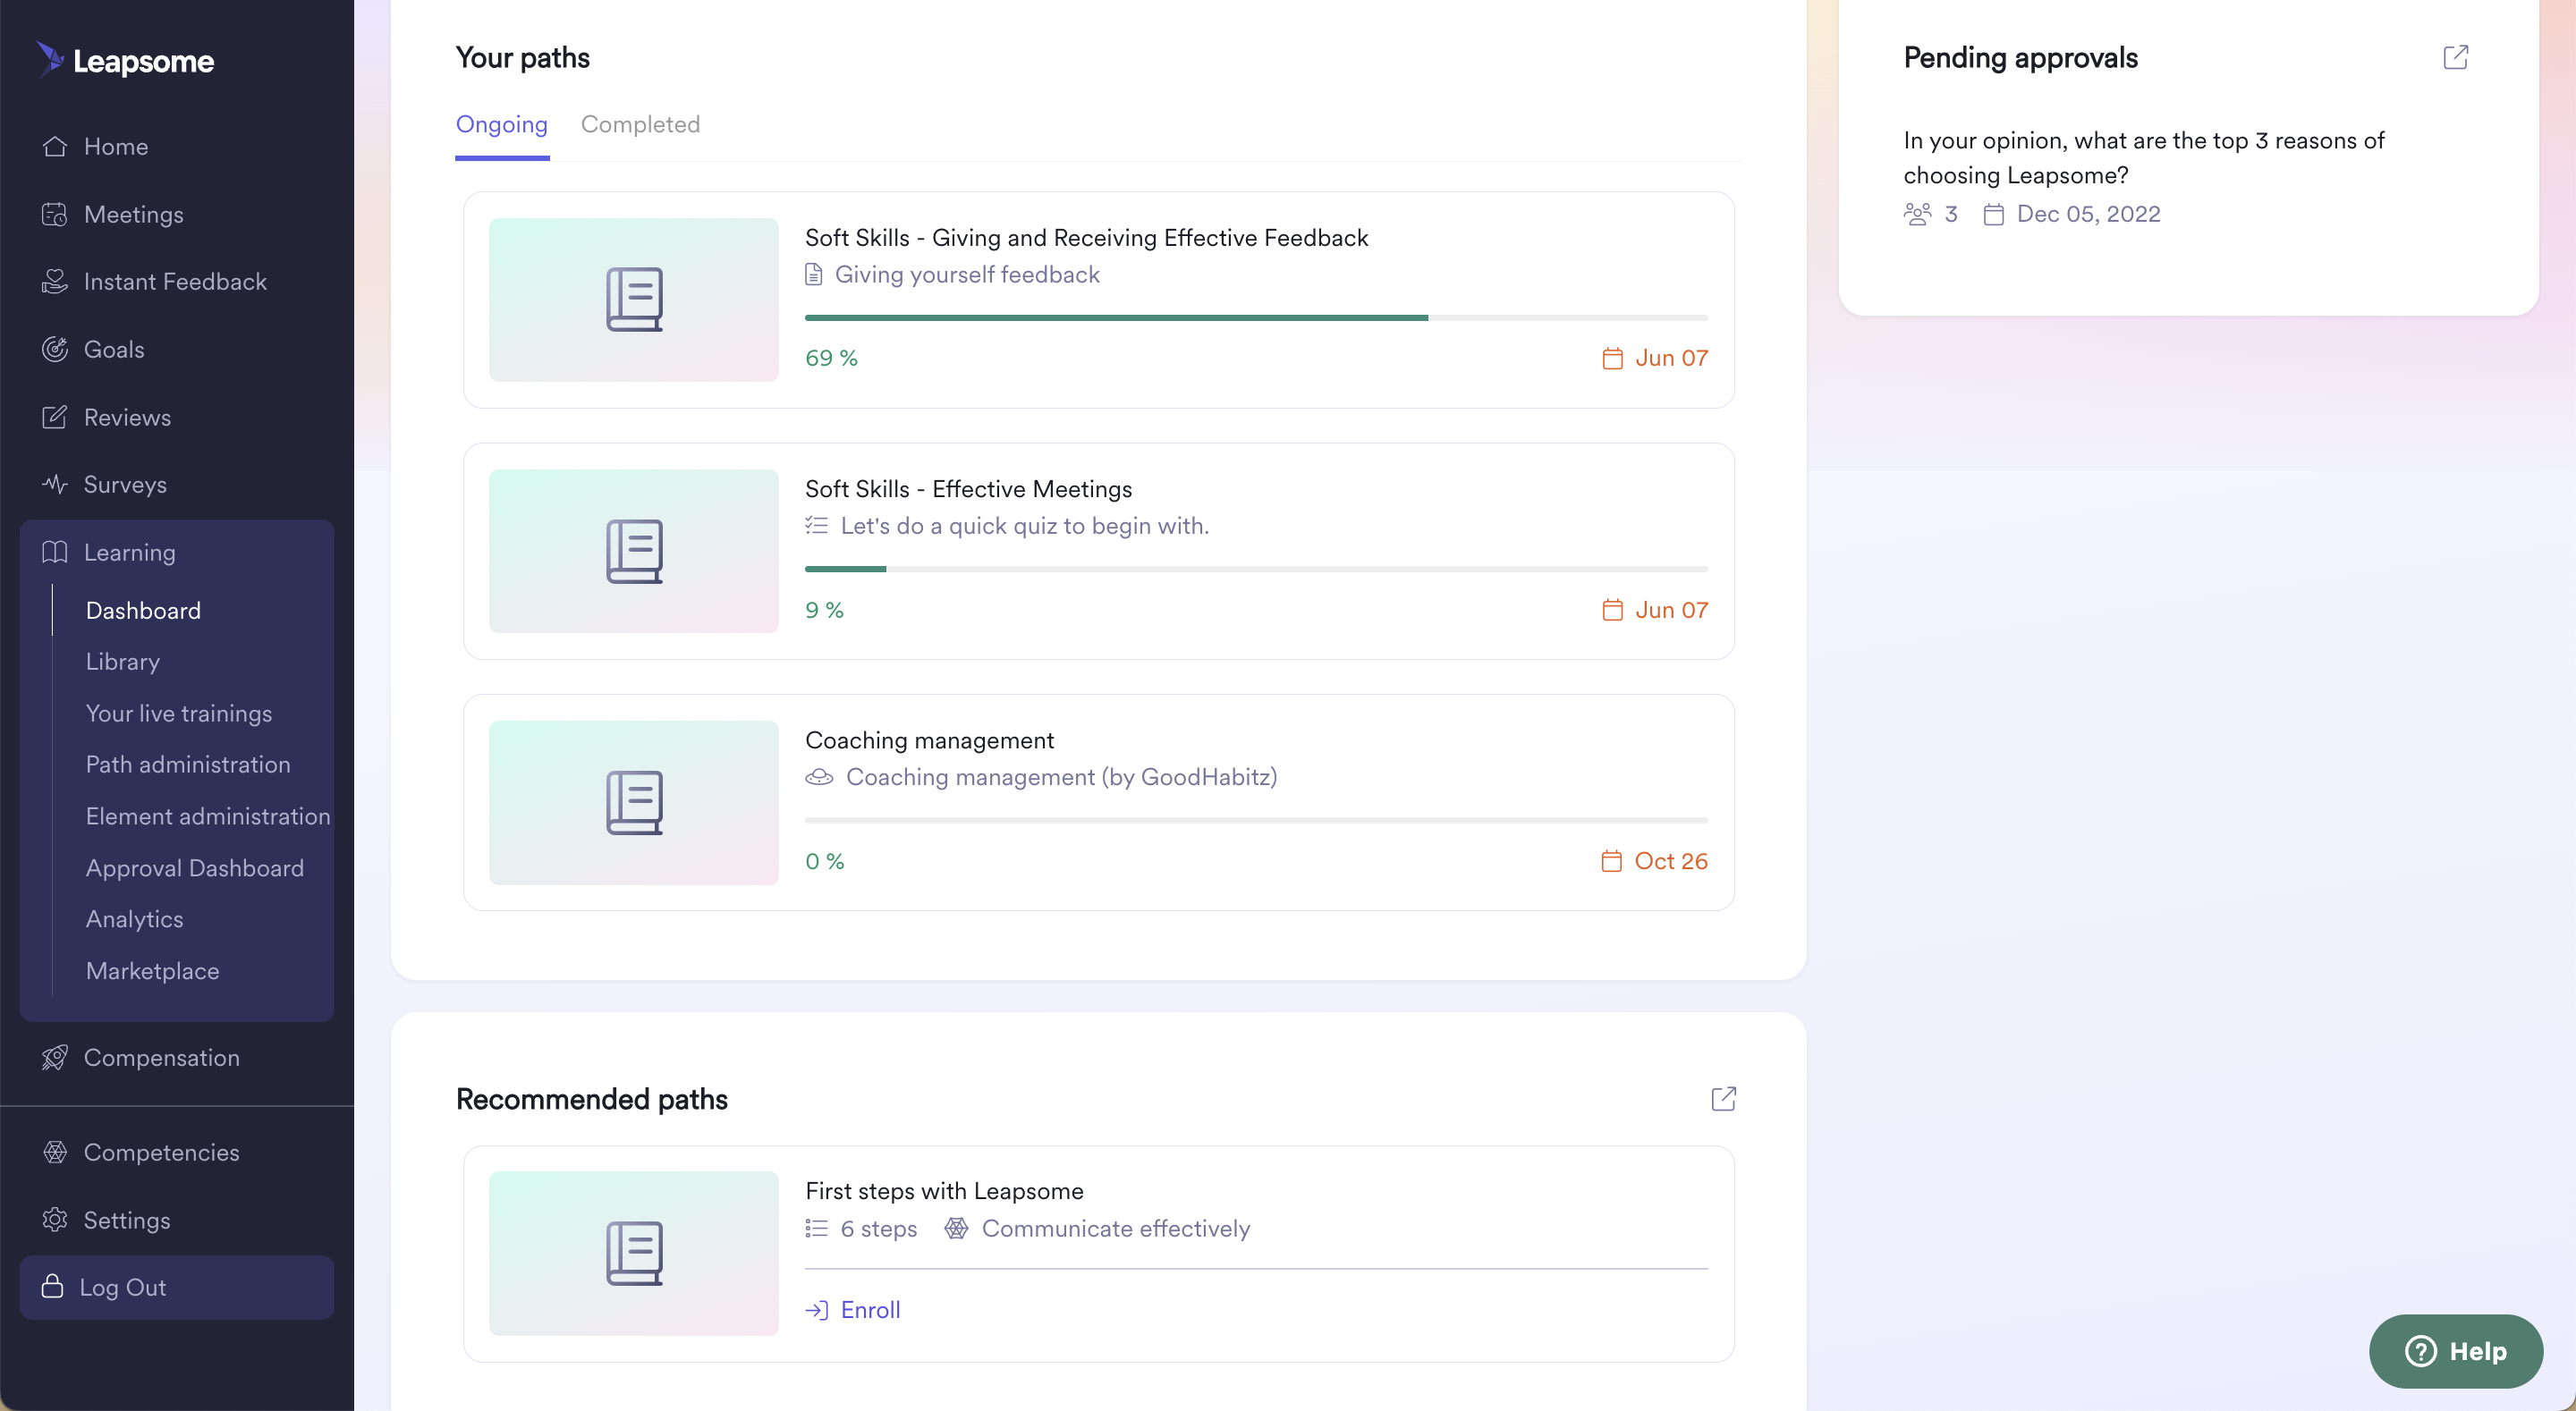Click the 6 steps list icon

[x=817, y=1228]
